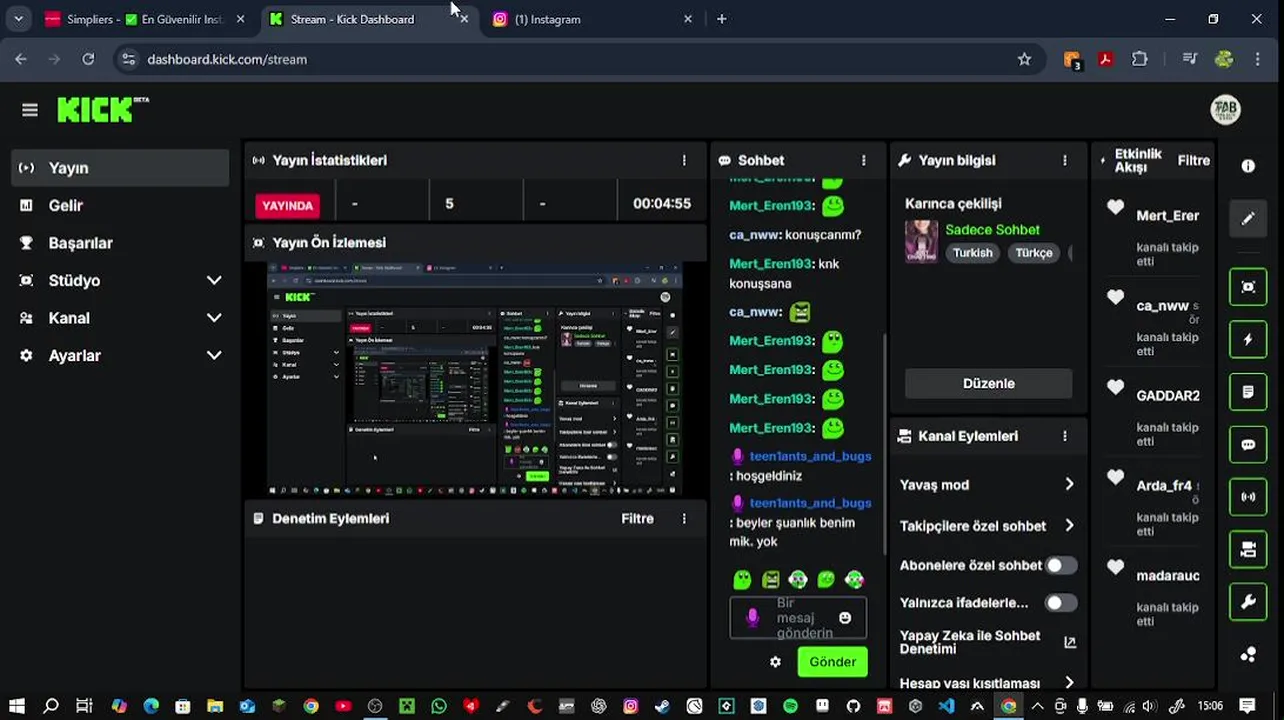Image resolution: width=1284 pixels, height=720 pixels.
Task: Open the profile avatar menu in header
Action: pyautogui.click(x=1225, y=110)
